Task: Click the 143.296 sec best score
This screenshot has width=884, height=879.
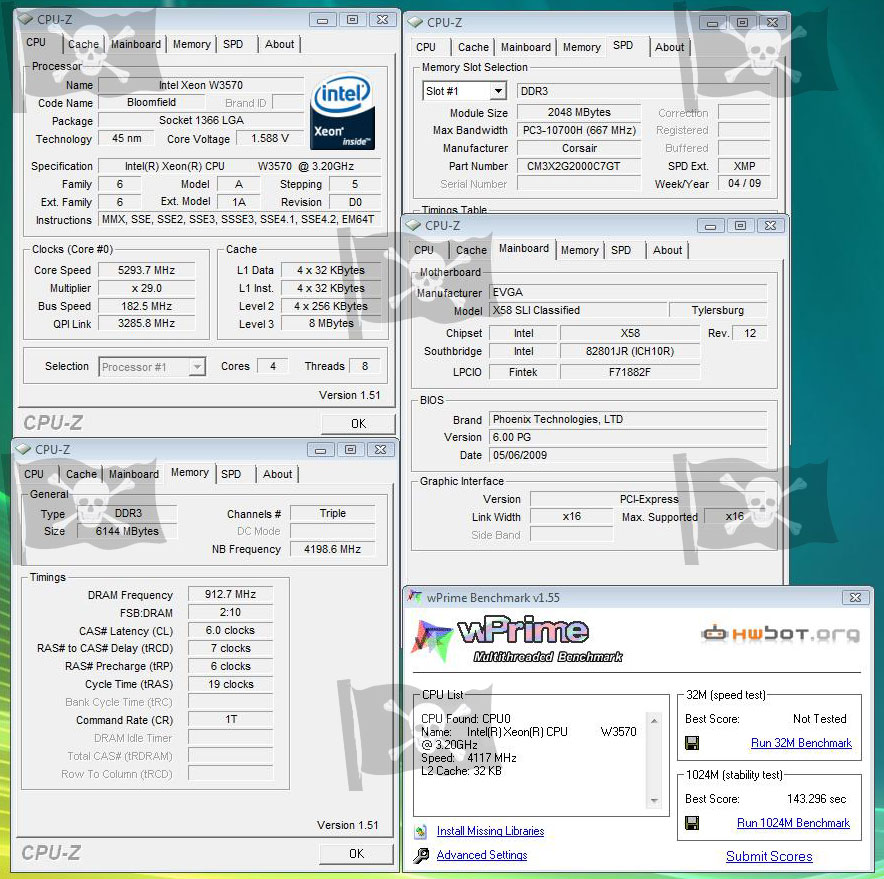Action: pyautogui.click(x=816, y=799)
